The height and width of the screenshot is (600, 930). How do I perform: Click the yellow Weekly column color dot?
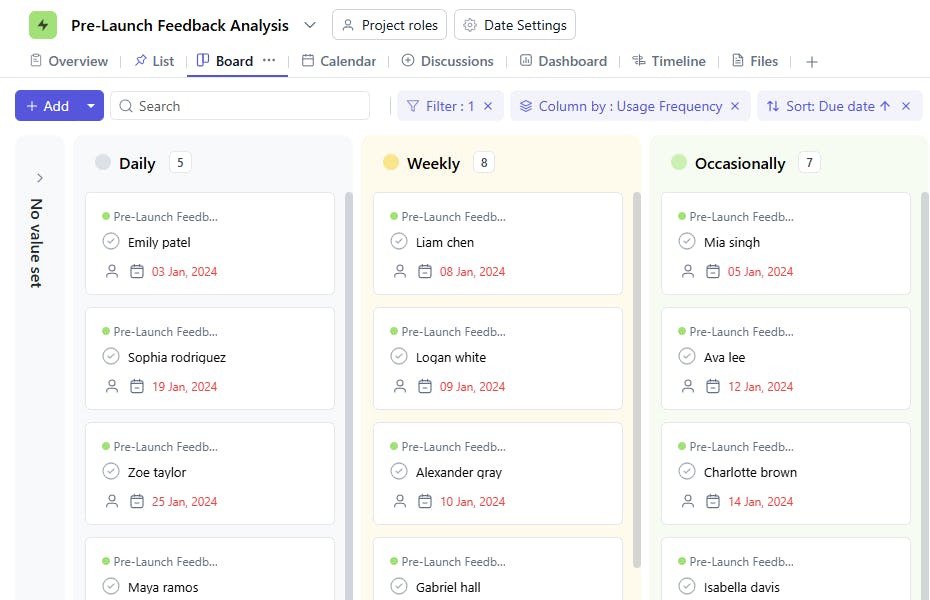(x=391, y=163)
